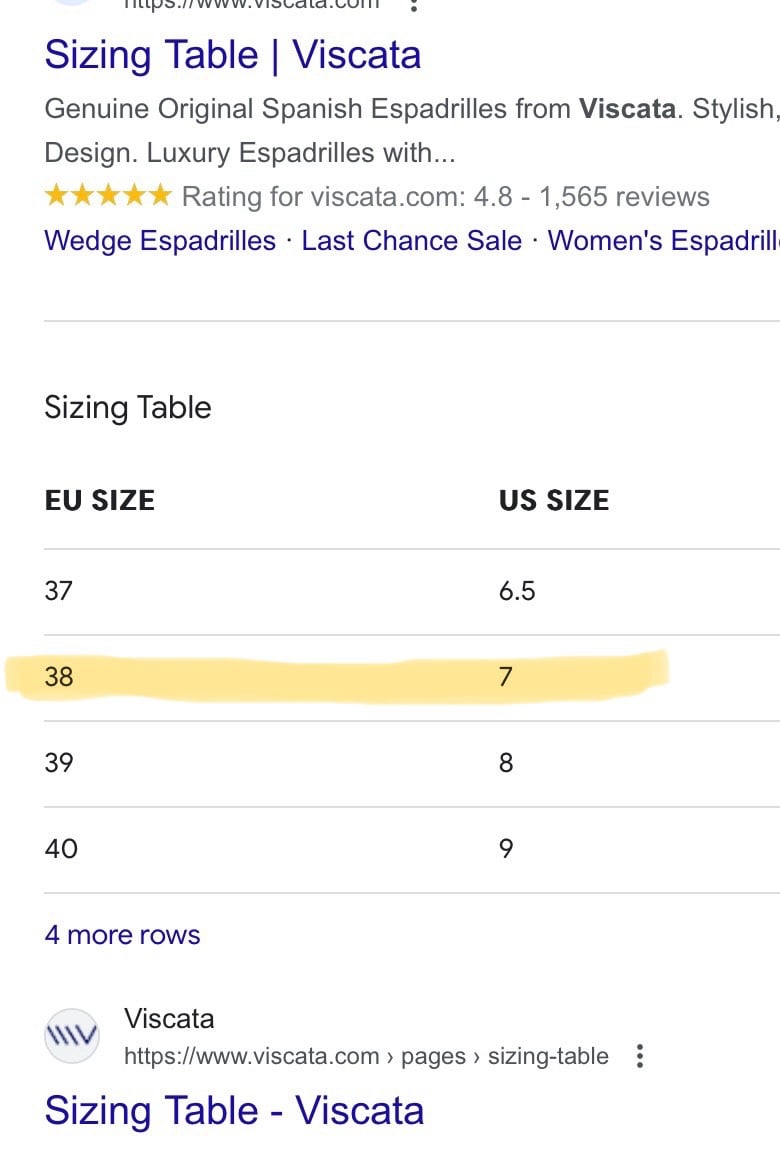This screenshot has width=780, height=1171.
Task: Click the Viscata site name label
Action: [x=169, y=1019]
